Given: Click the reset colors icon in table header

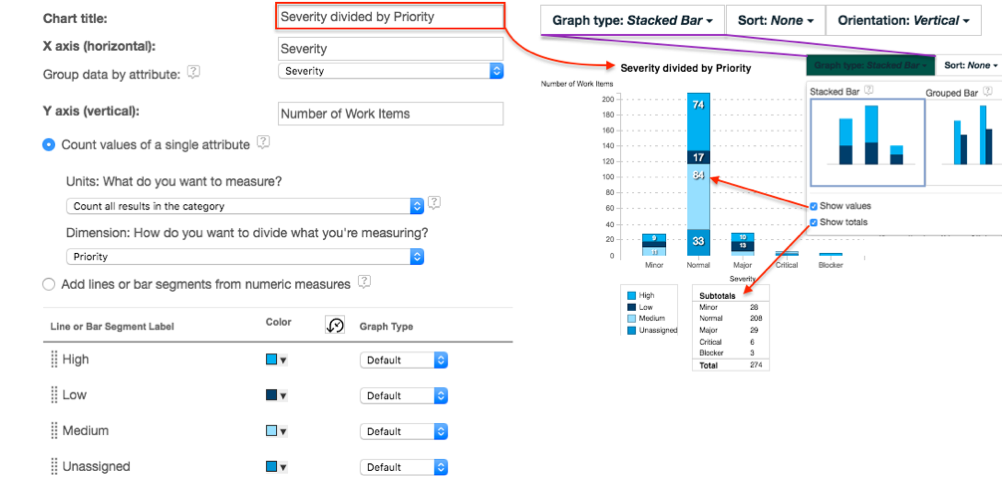Looking at the screenshot, I should (x=335, y=325).
